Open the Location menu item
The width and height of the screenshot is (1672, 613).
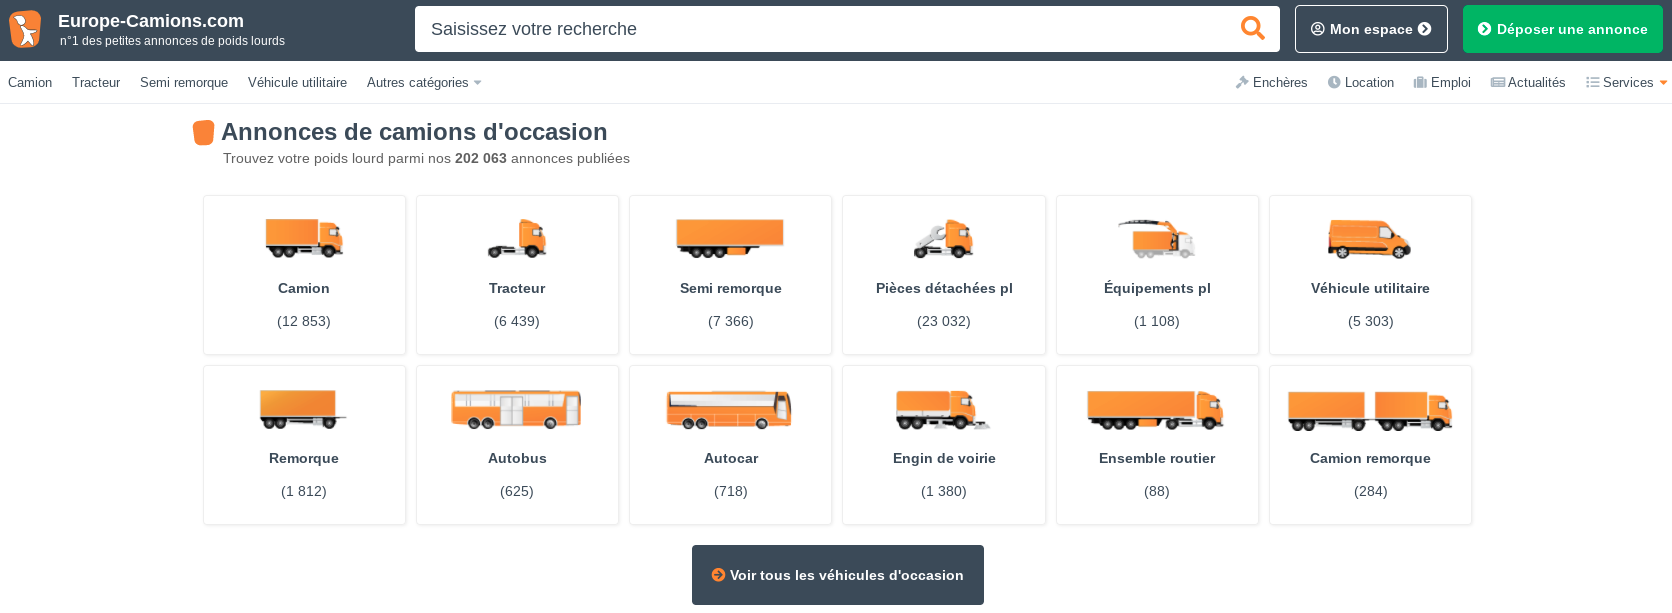1361,83
